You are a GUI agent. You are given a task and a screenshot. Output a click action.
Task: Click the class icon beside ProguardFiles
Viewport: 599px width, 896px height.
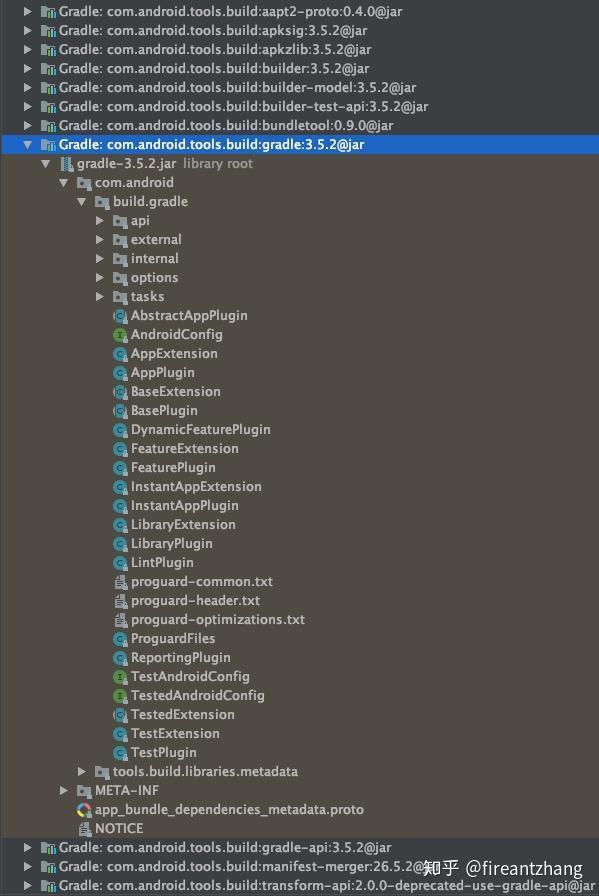click(x=120, y=639)
